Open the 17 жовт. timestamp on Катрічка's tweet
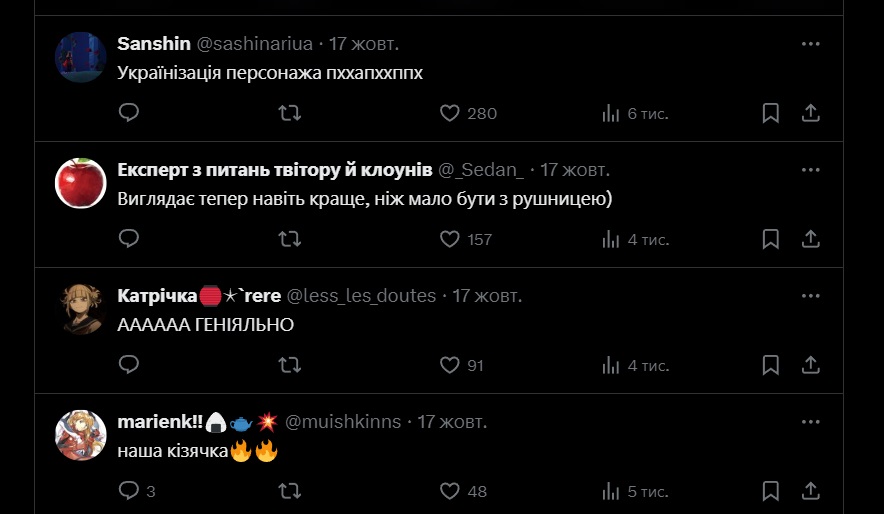The height and width of the screenshot is (514, 884). point(487,296)
